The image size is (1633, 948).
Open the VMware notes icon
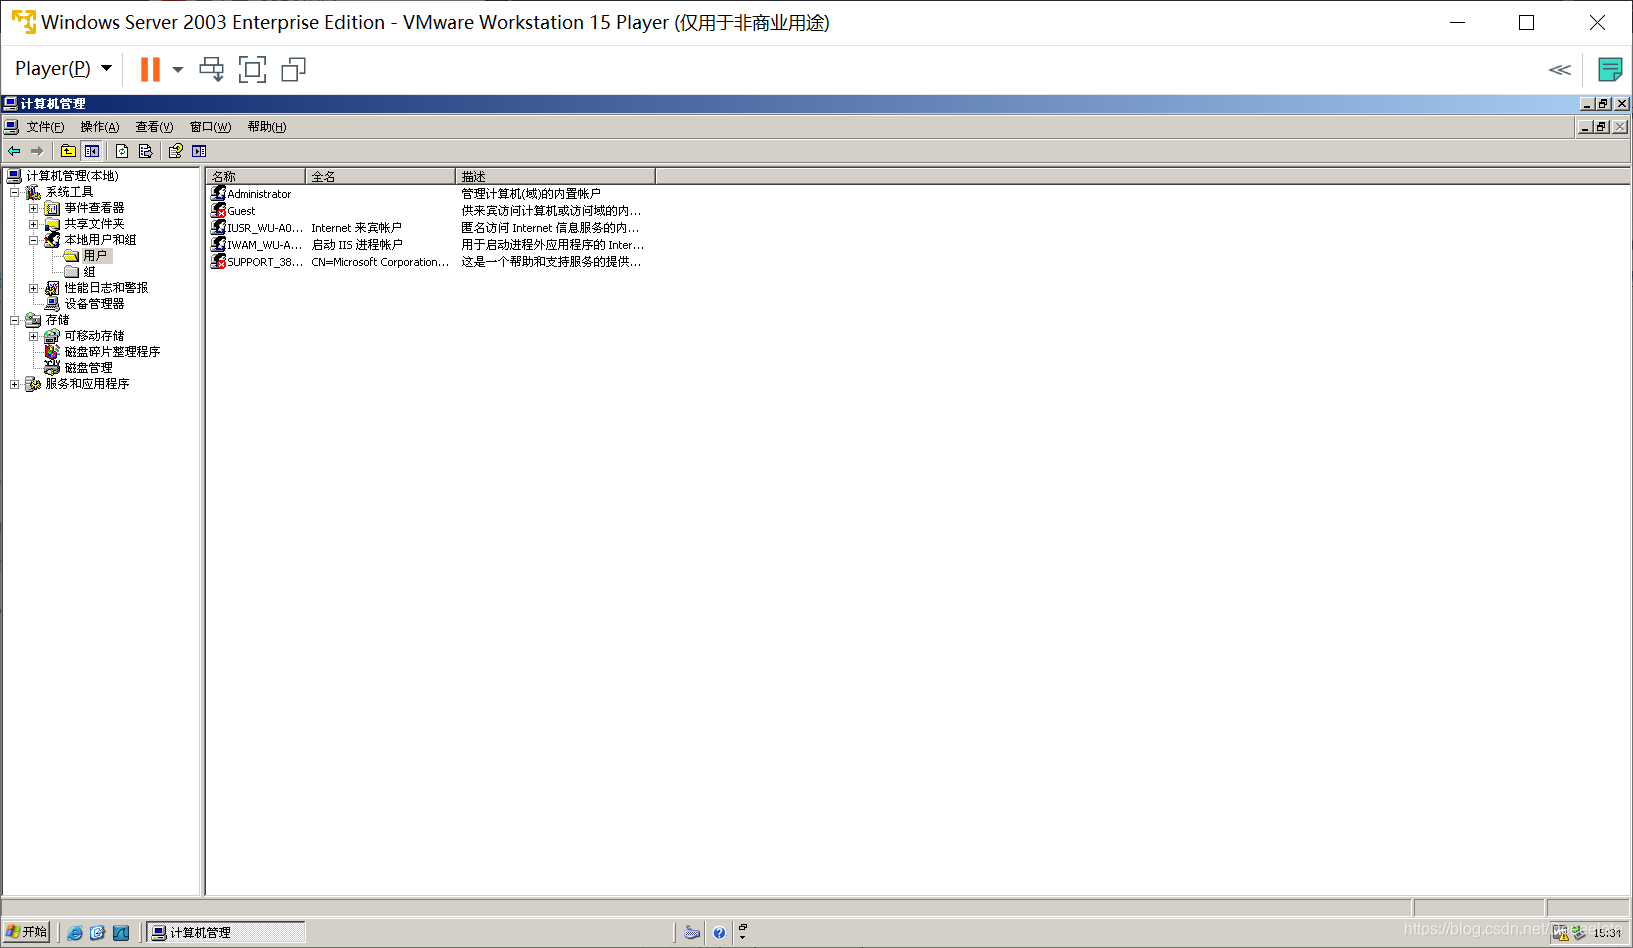point(1610,69)
